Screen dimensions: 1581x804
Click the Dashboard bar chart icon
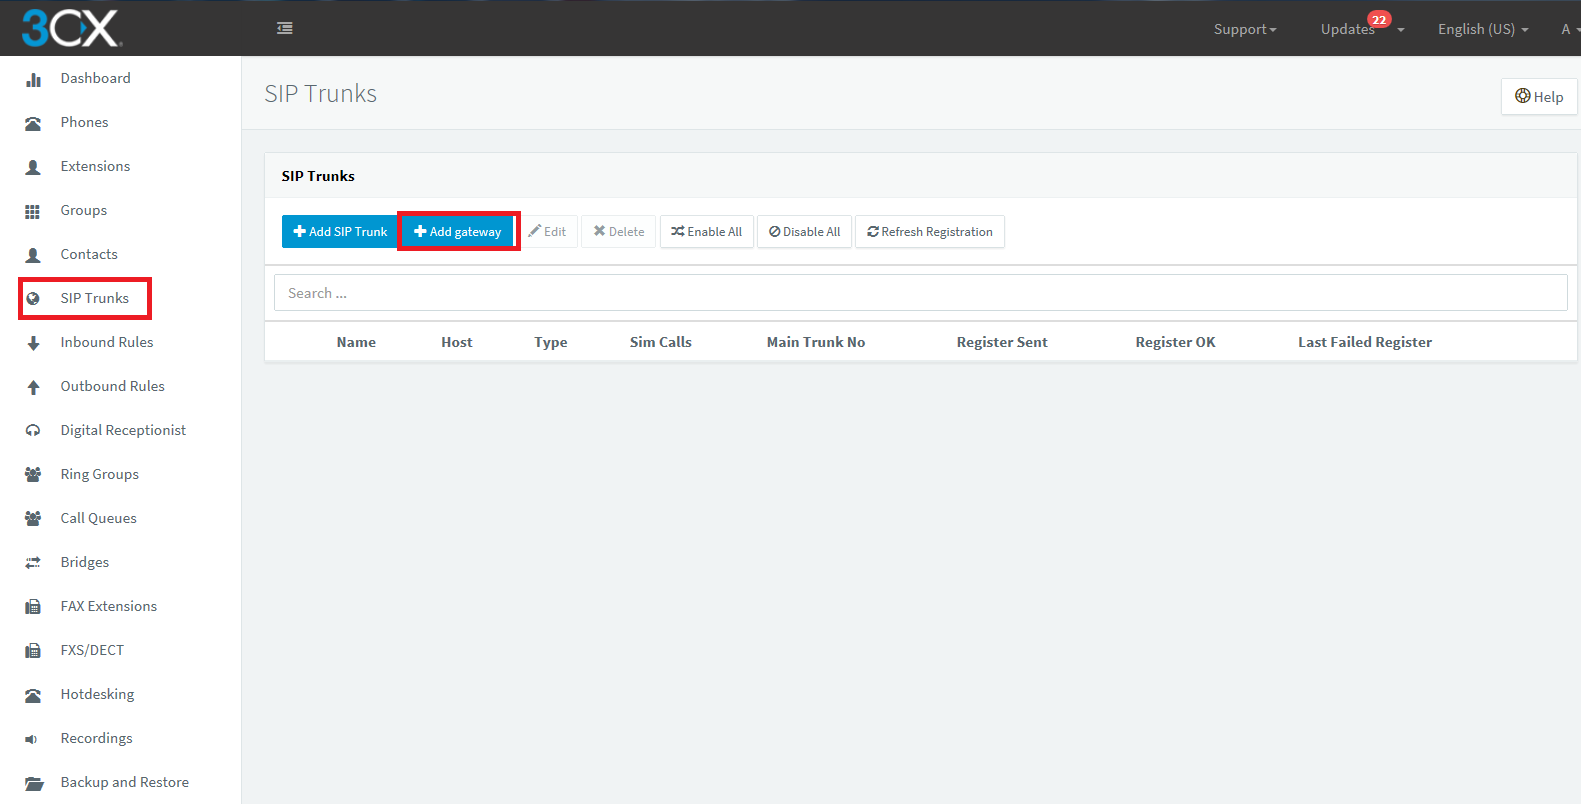(x=33, y=79)
